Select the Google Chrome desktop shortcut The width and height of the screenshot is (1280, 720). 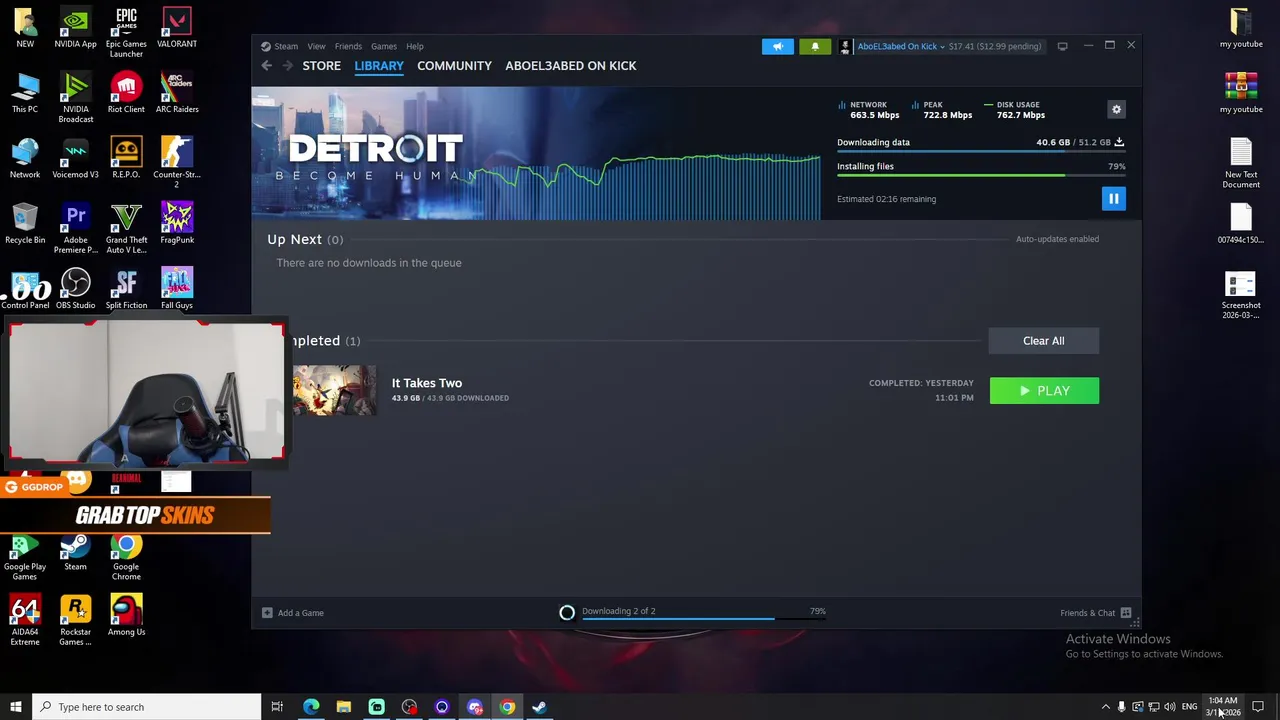click(126, 556)
